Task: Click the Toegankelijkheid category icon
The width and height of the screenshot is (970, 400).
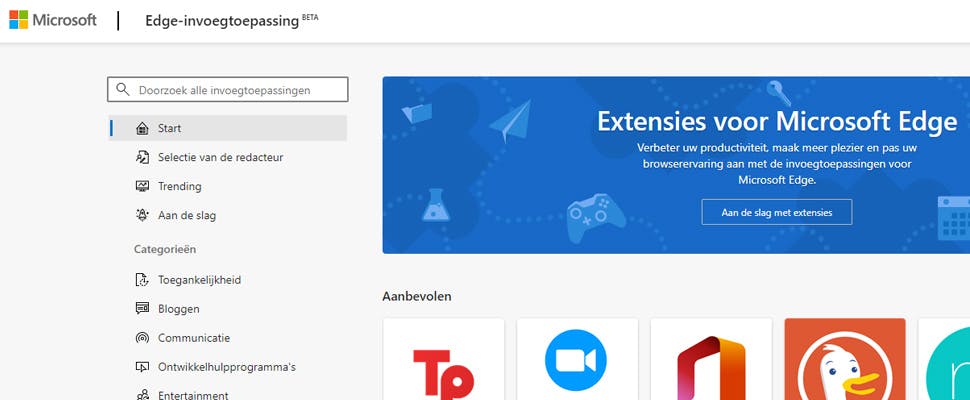Action: [142, 280]
